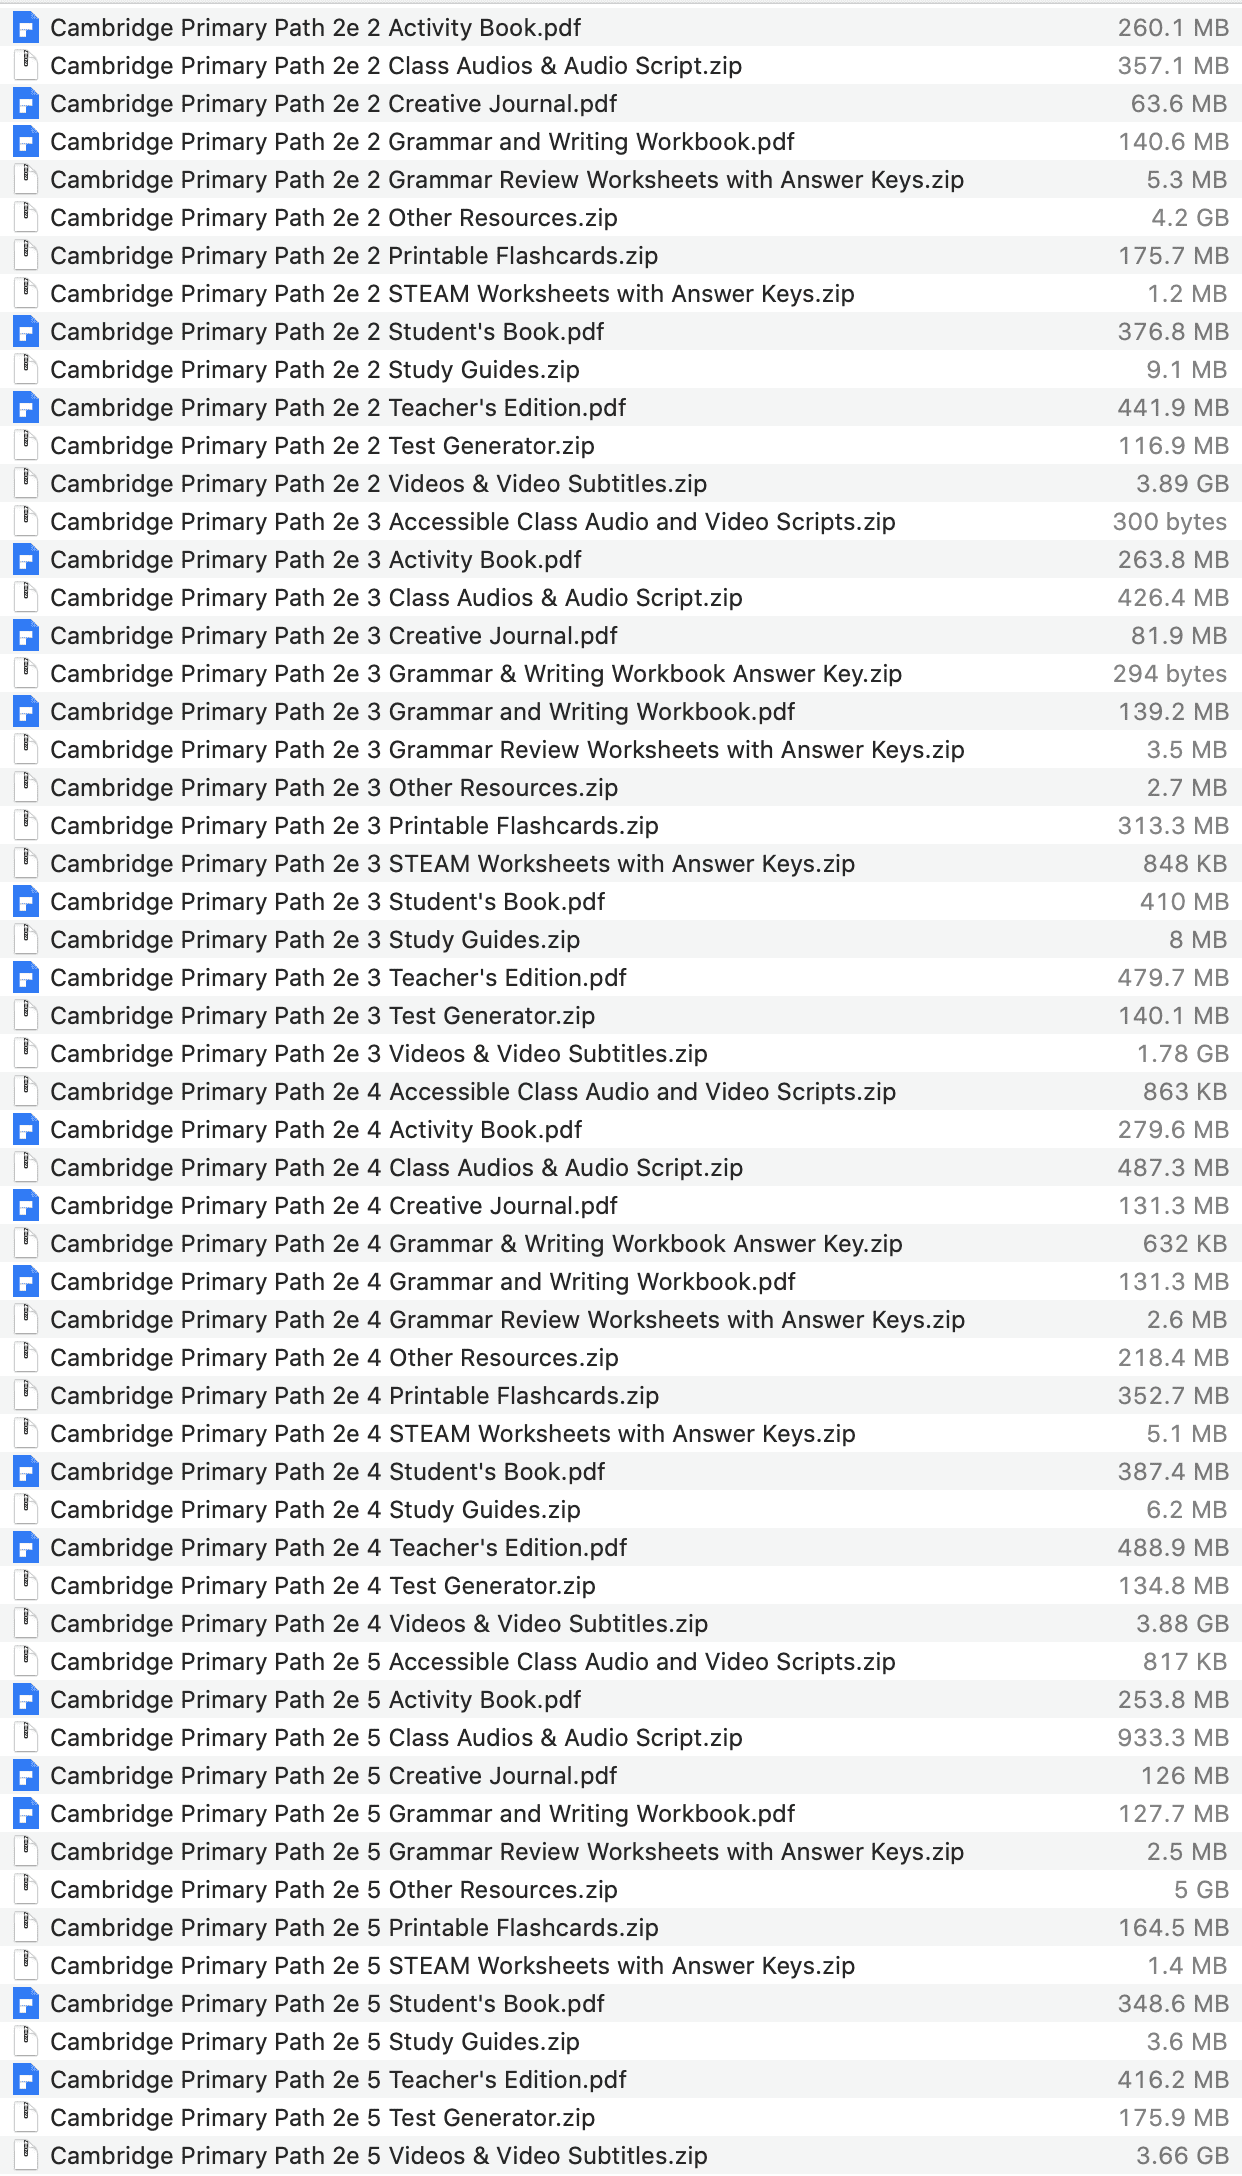Select file 5 Test Generator.zip
The height and width of the screenshot is (2176, 1242).
pyautogui.click(x=621, y=2118)
